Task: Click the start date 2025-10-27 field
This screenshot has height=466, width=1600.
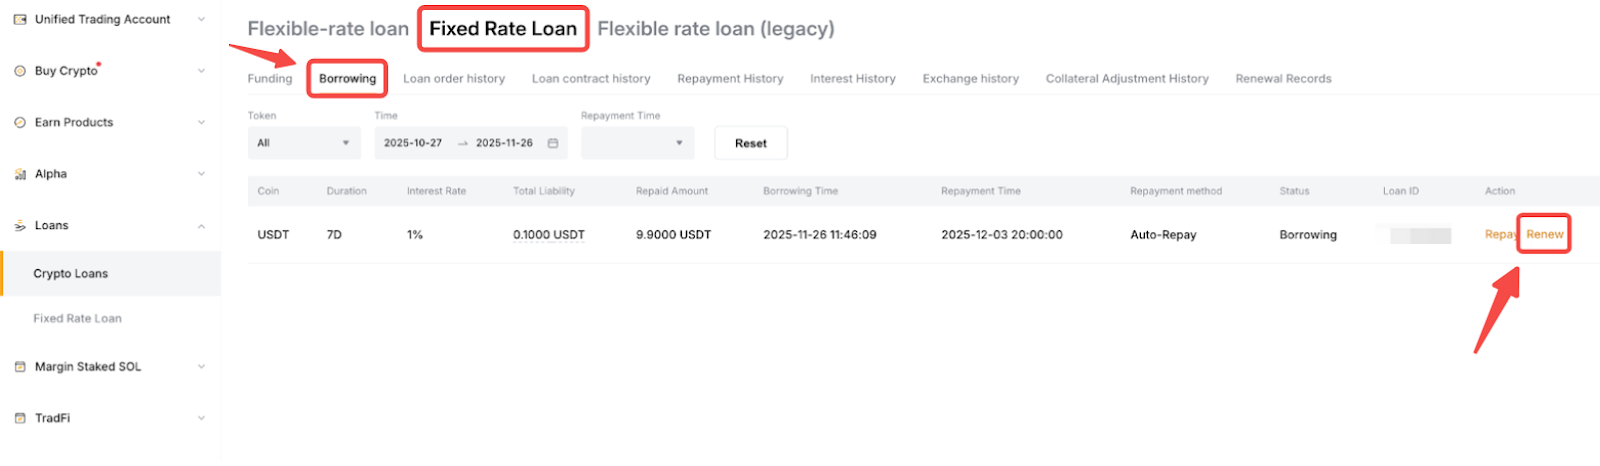Action: [x=413, y=143]
